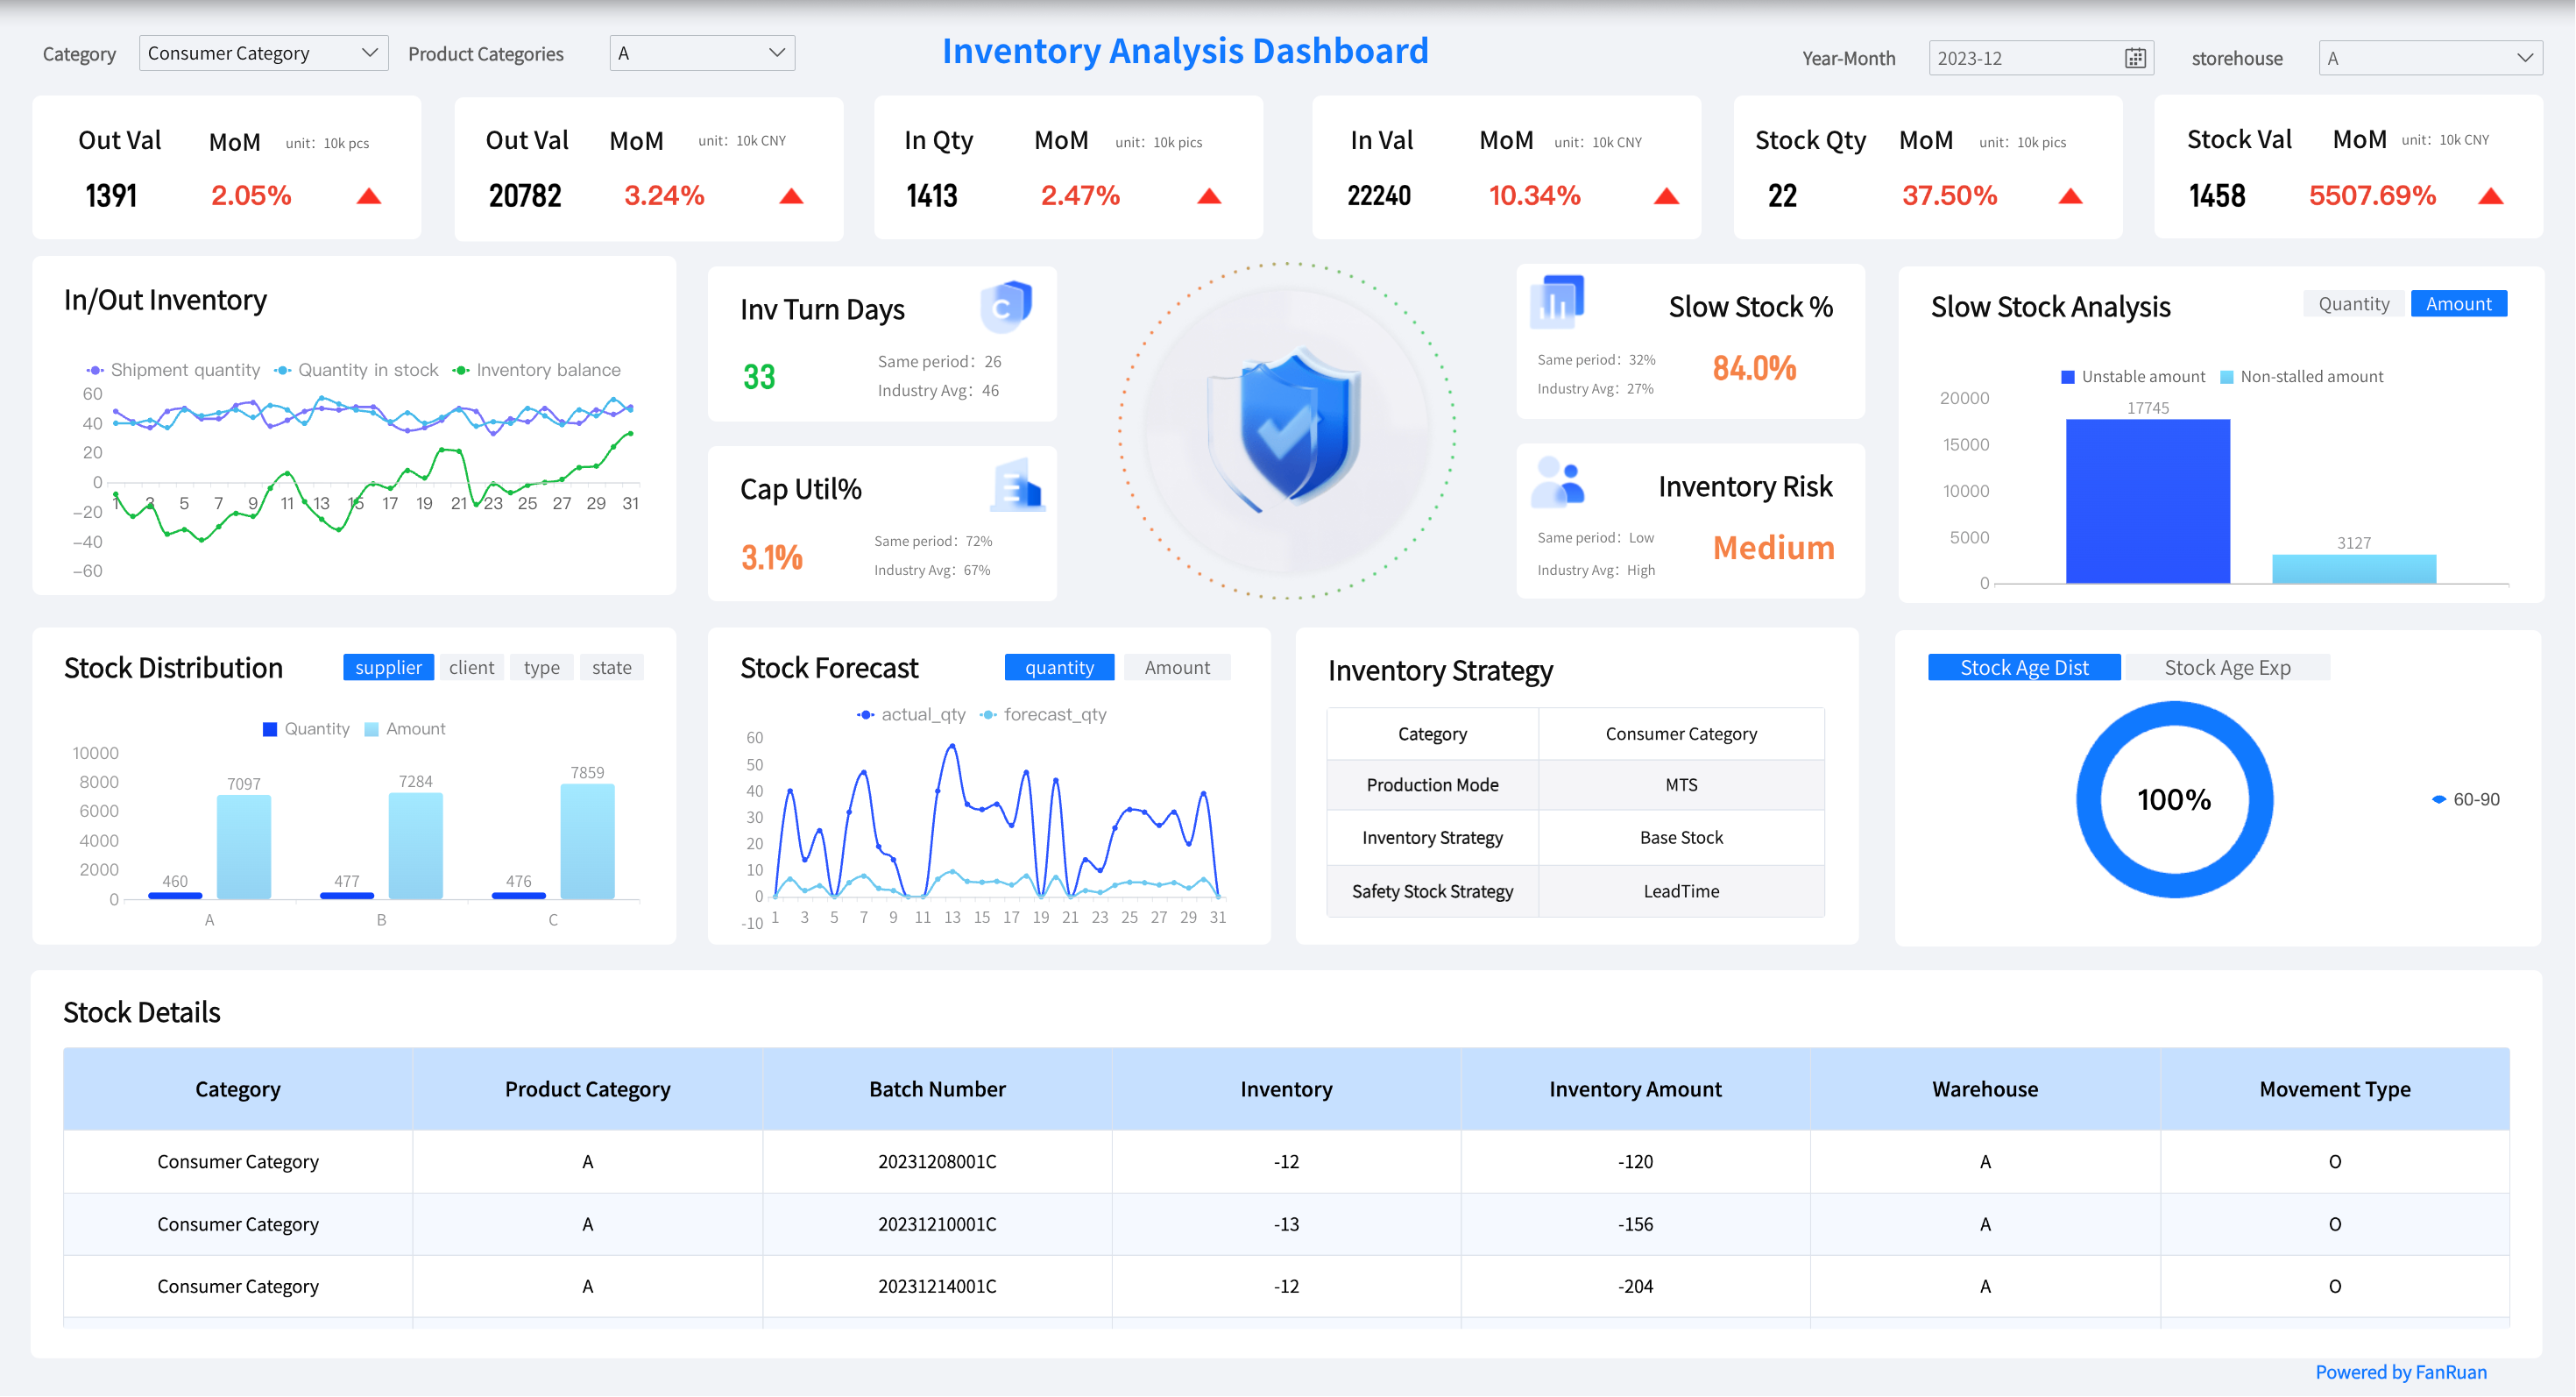The height and width of the screenshot is (1397, 2576).
Task: Click Amount legend swatch in Stock Distribution
Action: 372,729
